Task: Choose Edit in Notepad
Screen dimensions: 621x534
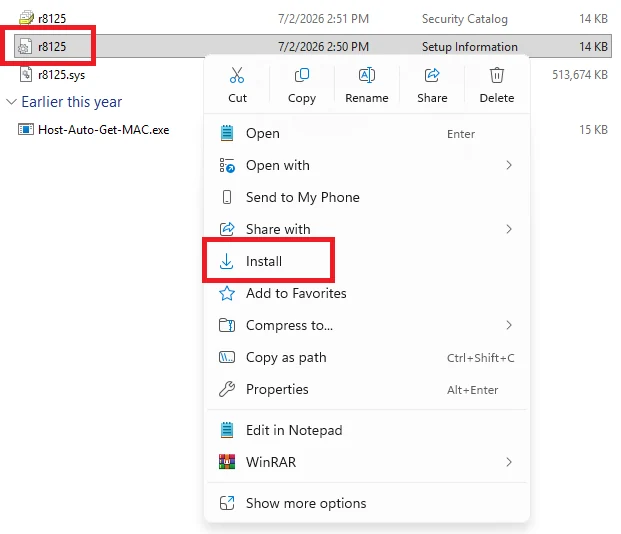Action: [x=367, y=430]
